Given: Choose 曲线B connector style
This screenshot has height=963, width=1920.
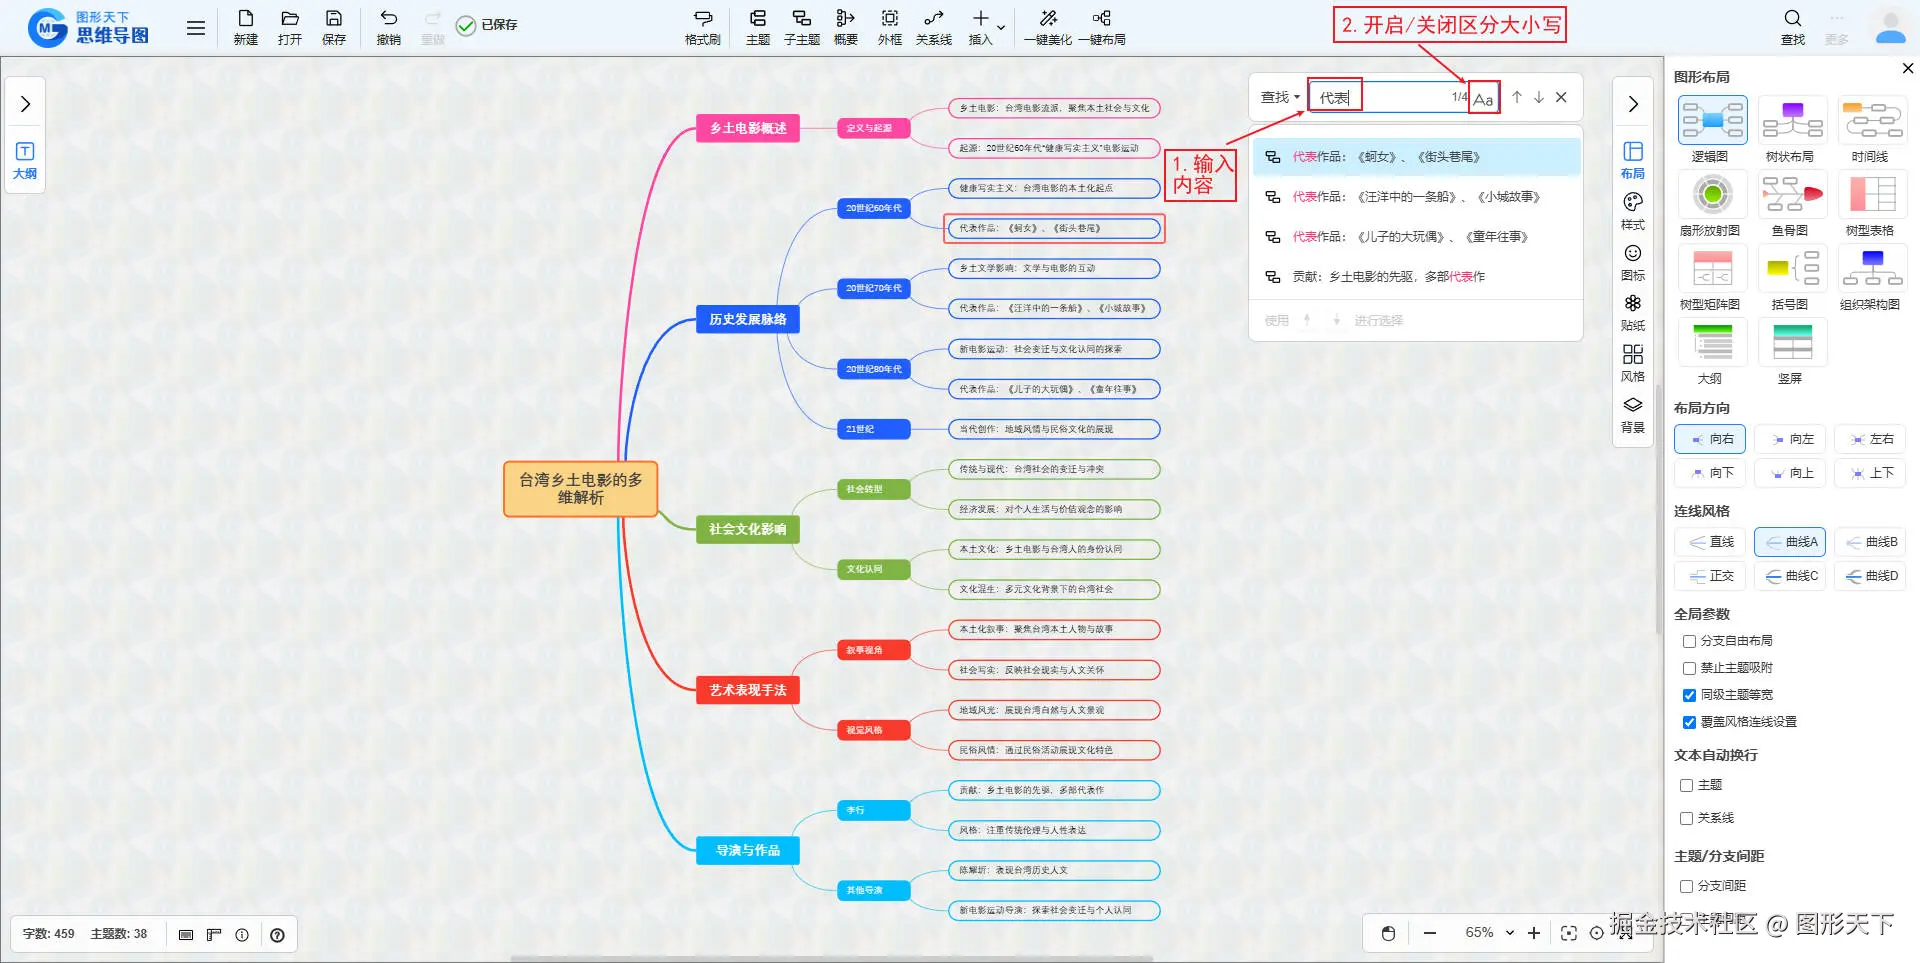Looking at the screenshot, I should [1870, 542].
